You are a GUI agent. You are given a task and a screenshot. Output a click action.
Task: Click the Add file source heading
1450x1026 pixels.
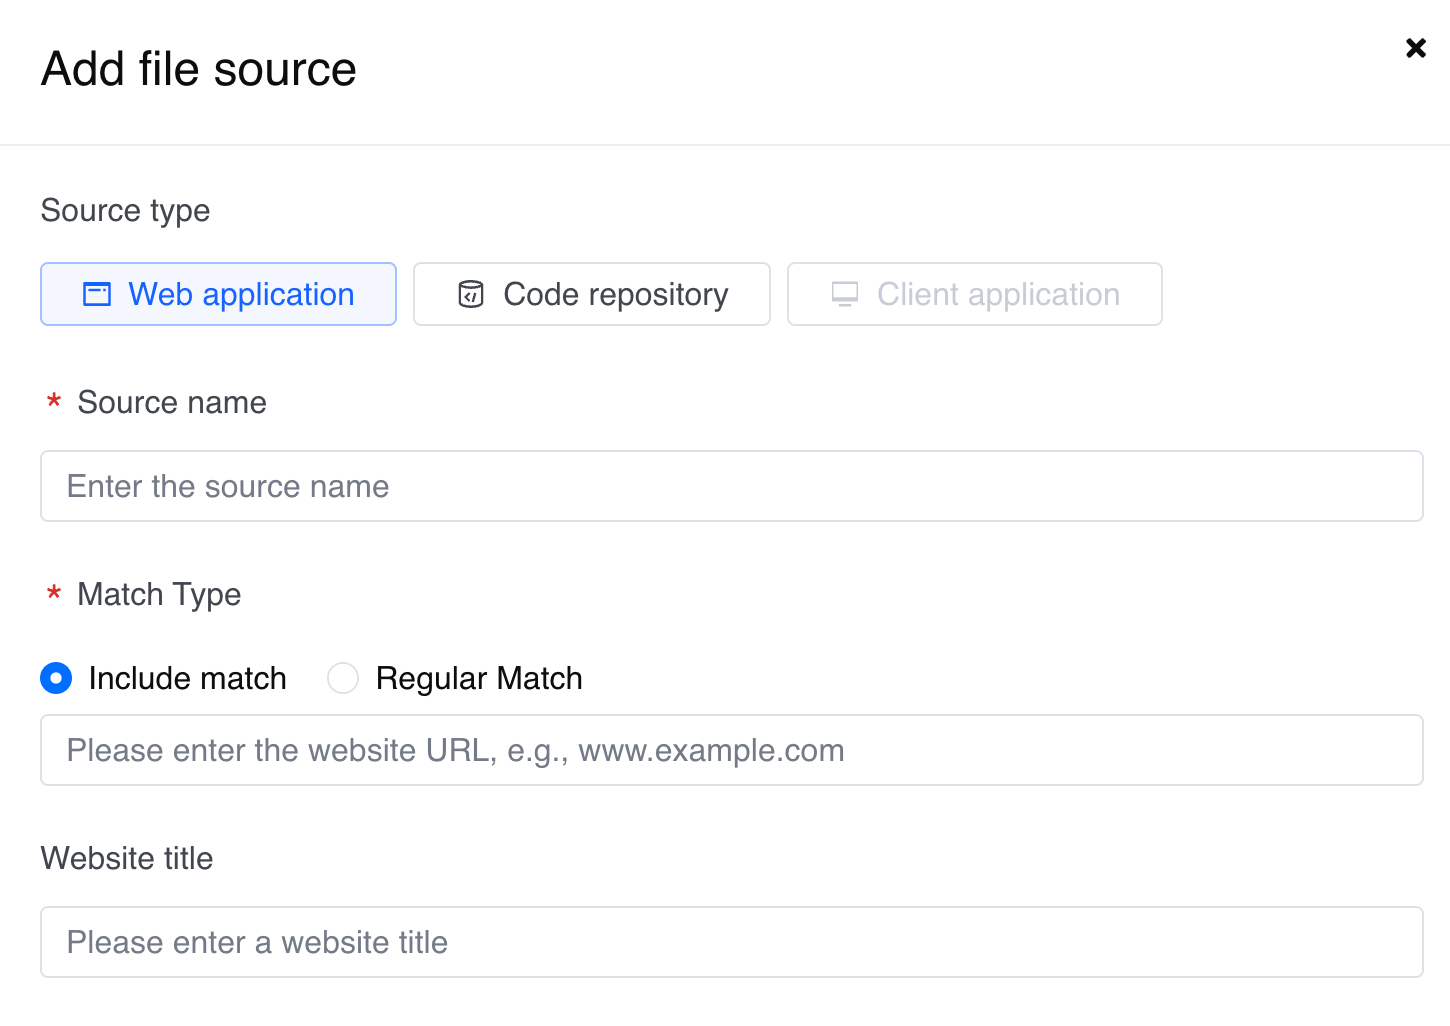[198, 69]
